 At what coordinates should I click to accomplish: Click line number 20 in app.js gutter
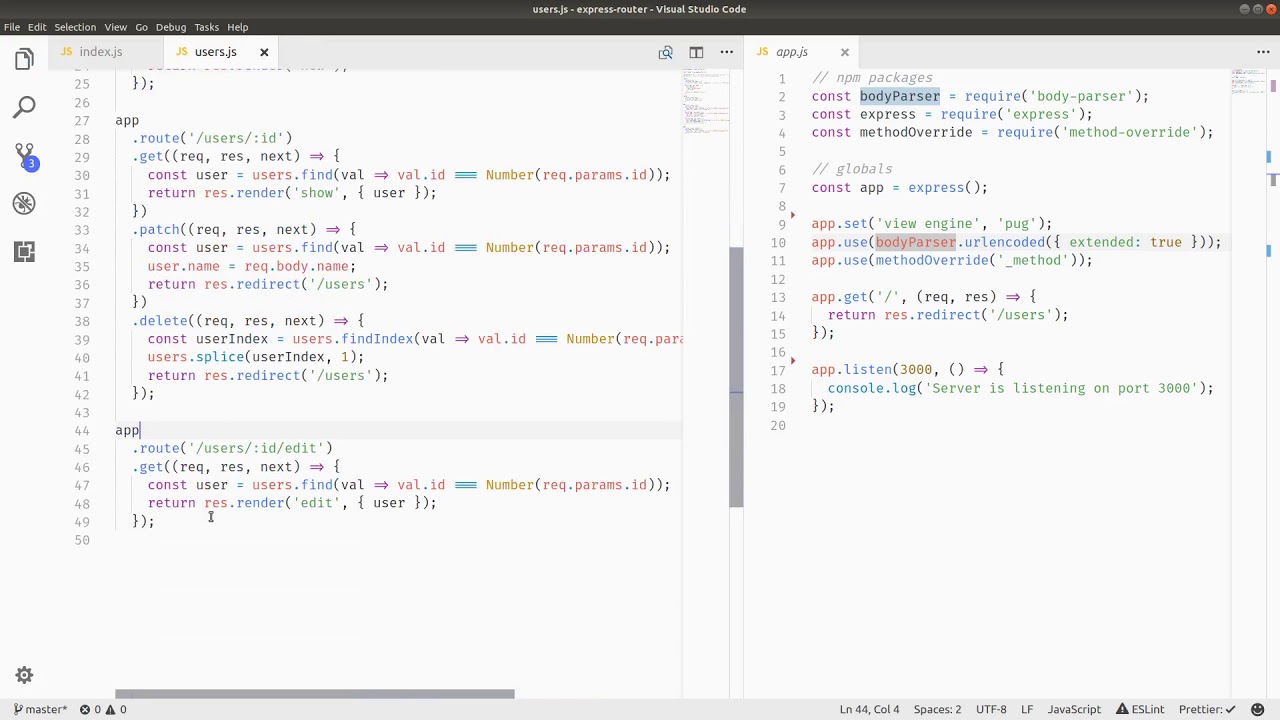[x=778, y=425]
